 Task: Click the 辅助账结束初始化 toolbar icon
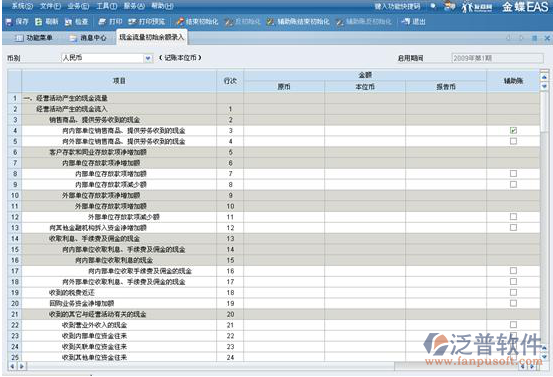click(298, 22)
